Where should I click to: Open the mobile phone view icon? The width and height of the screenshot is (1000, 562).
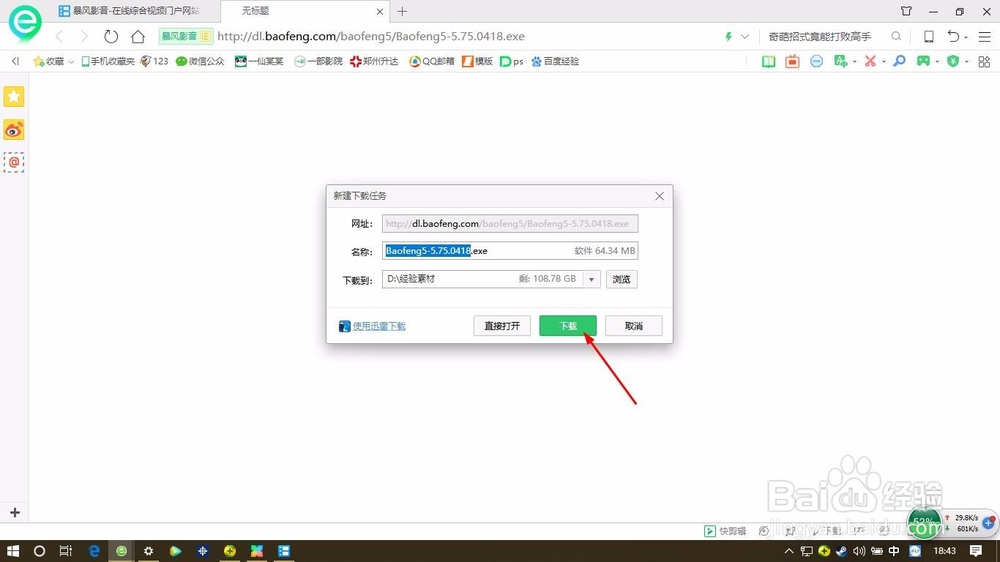point(929,36)
